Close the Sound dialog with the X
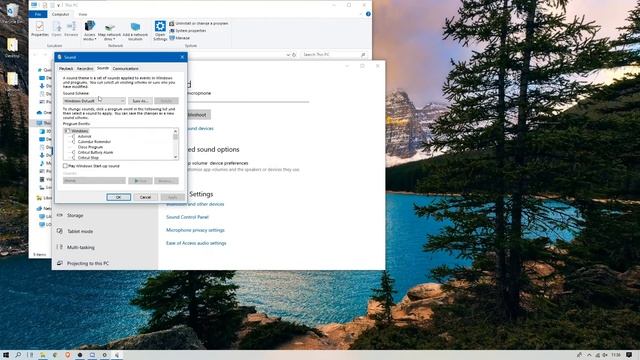Screen dimensions: 640x360 [x=182, y=57]
